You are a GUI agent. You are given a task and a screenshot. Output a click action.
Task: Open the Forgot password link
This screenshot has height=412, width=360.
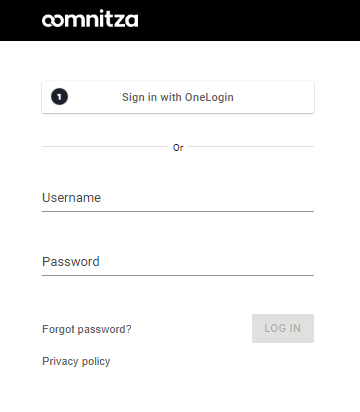(x=87, y=329)
